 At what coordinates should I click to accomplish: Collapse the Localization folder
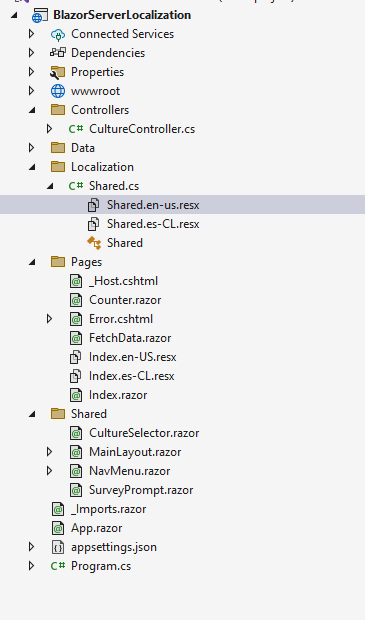[x=32, y=168]
